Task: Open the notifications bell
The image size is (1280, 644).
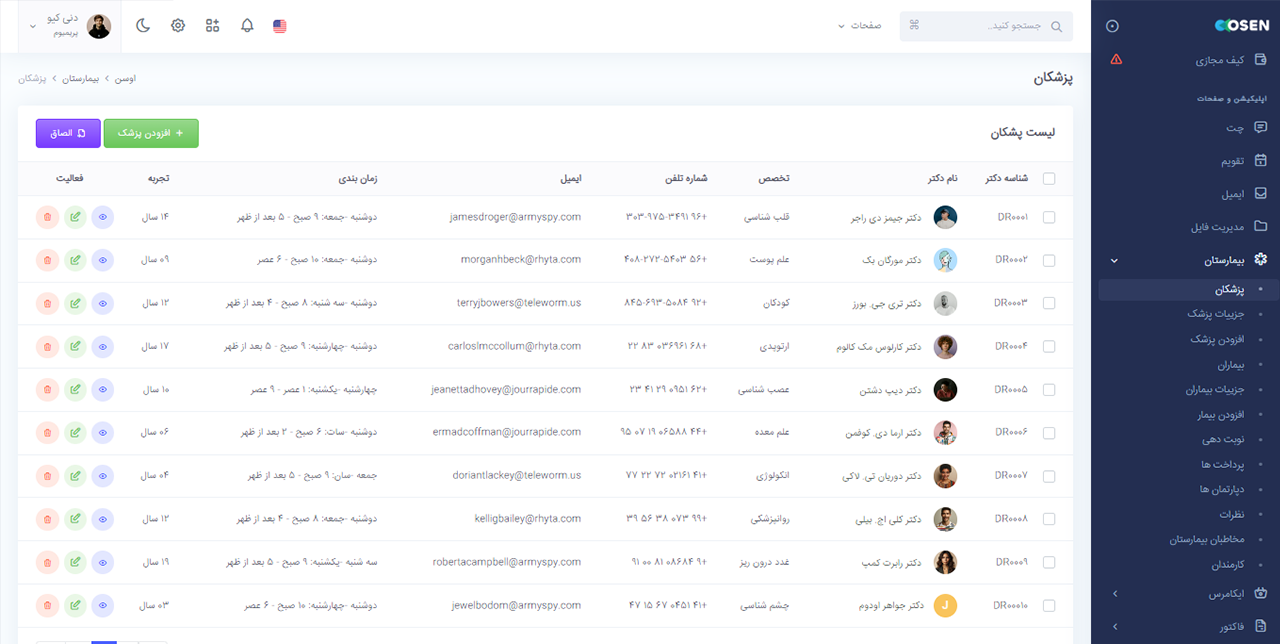Action: (247, 26)
